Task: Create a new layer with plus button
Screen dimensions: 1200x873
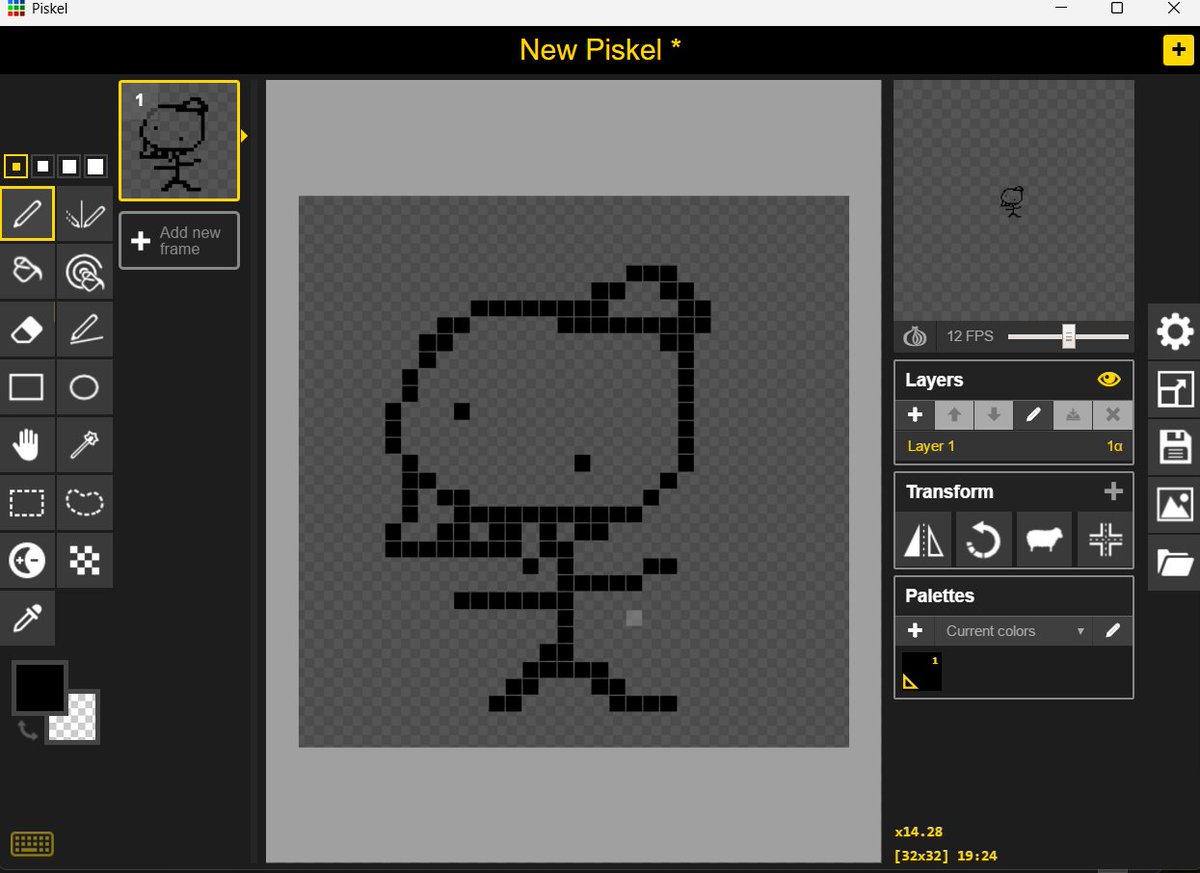Action: [915, 415]
